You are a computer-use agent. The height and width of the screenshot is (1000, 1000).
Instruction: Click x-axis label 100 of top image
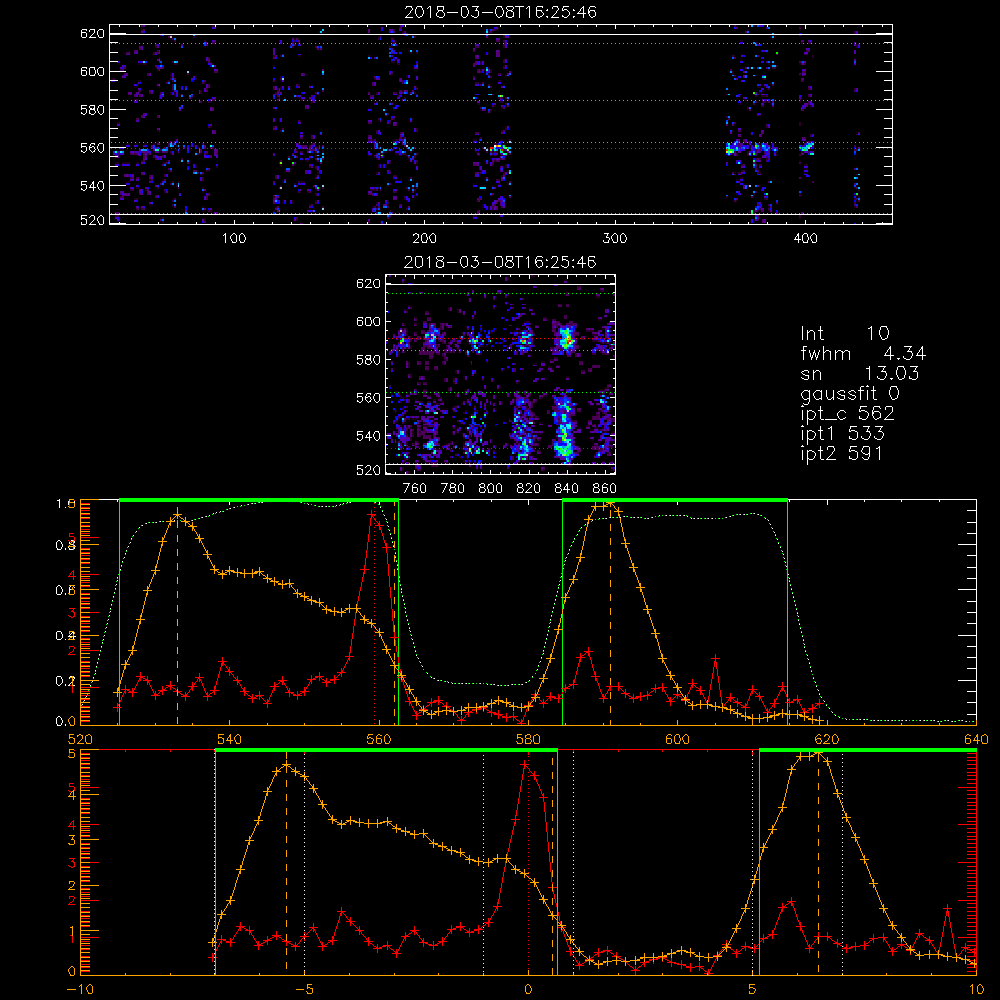tap(234, 239)
